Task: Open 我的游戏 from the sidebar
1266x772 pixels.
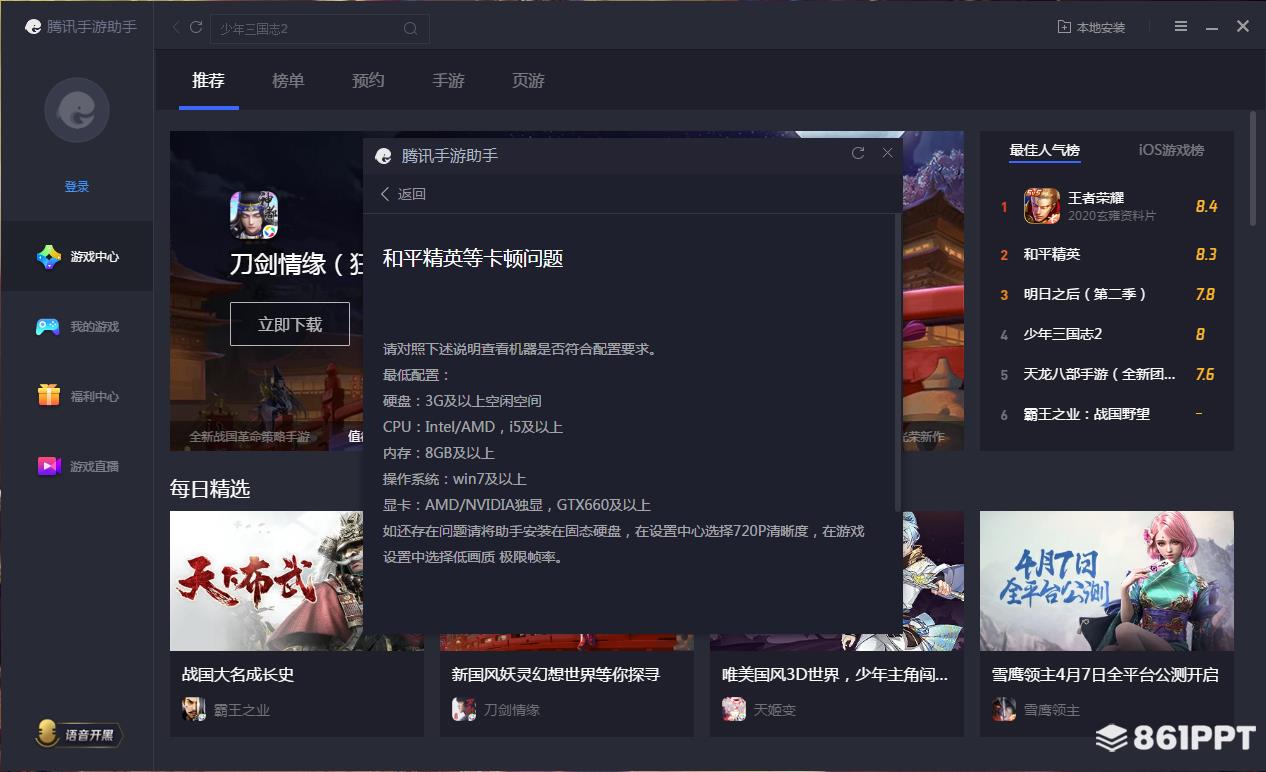Action: tap(77, 327)
